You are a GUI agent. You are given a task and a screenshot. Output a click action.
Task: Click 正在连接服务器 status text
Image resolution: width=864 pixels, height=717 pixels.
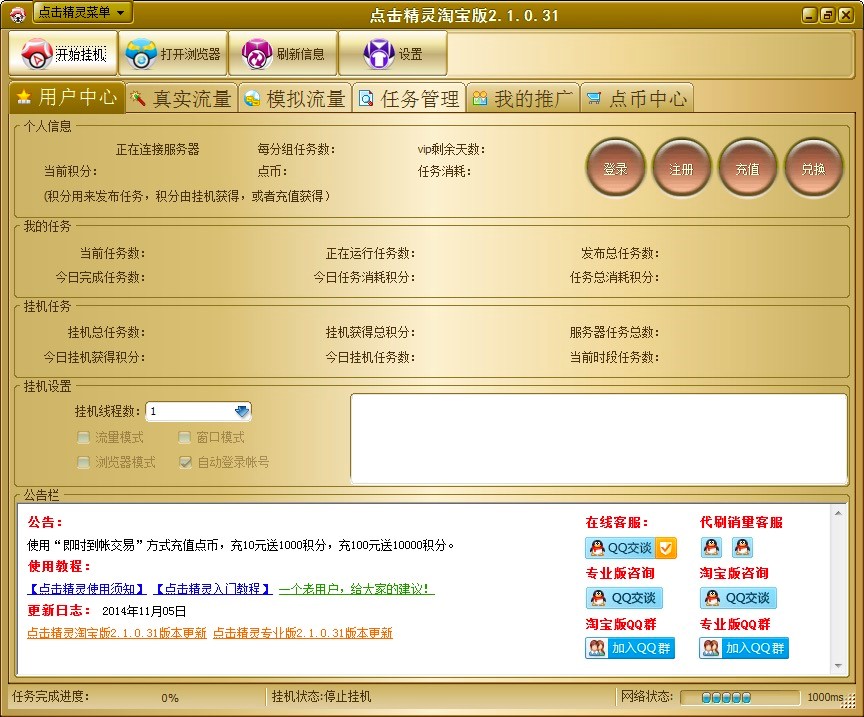pyautogui.click(x=158, y=149)
